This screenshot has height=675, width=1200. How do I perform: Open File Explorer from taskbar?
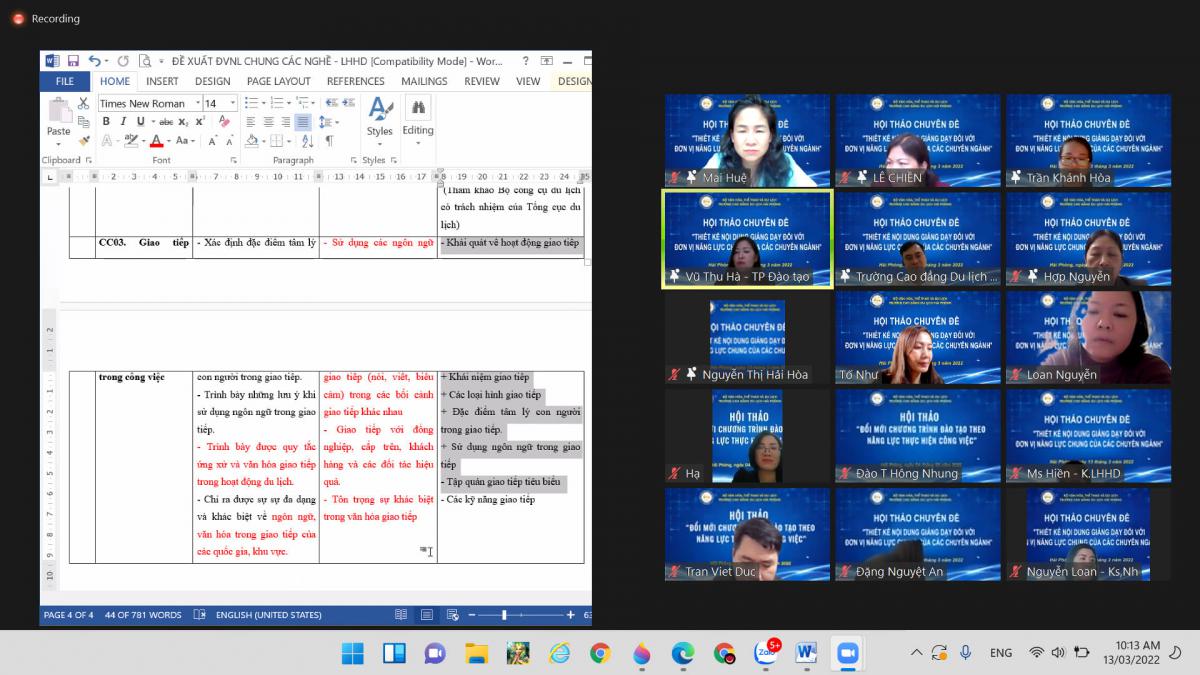coord(477,653)
